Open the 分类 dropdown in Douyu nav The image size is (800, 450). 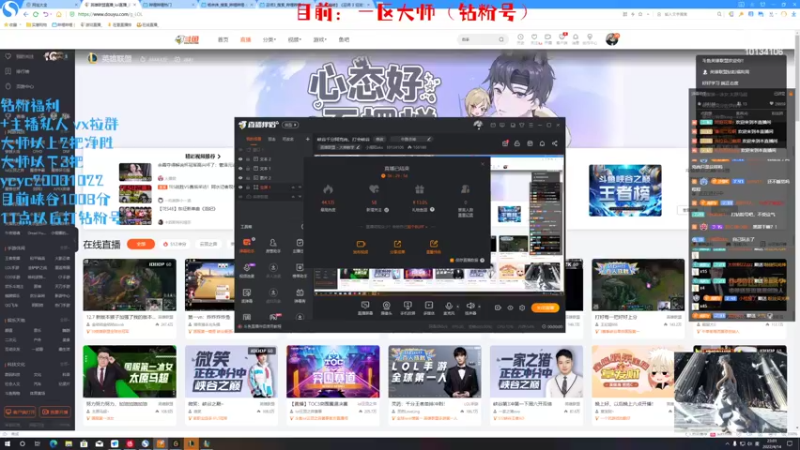point(269,39)
